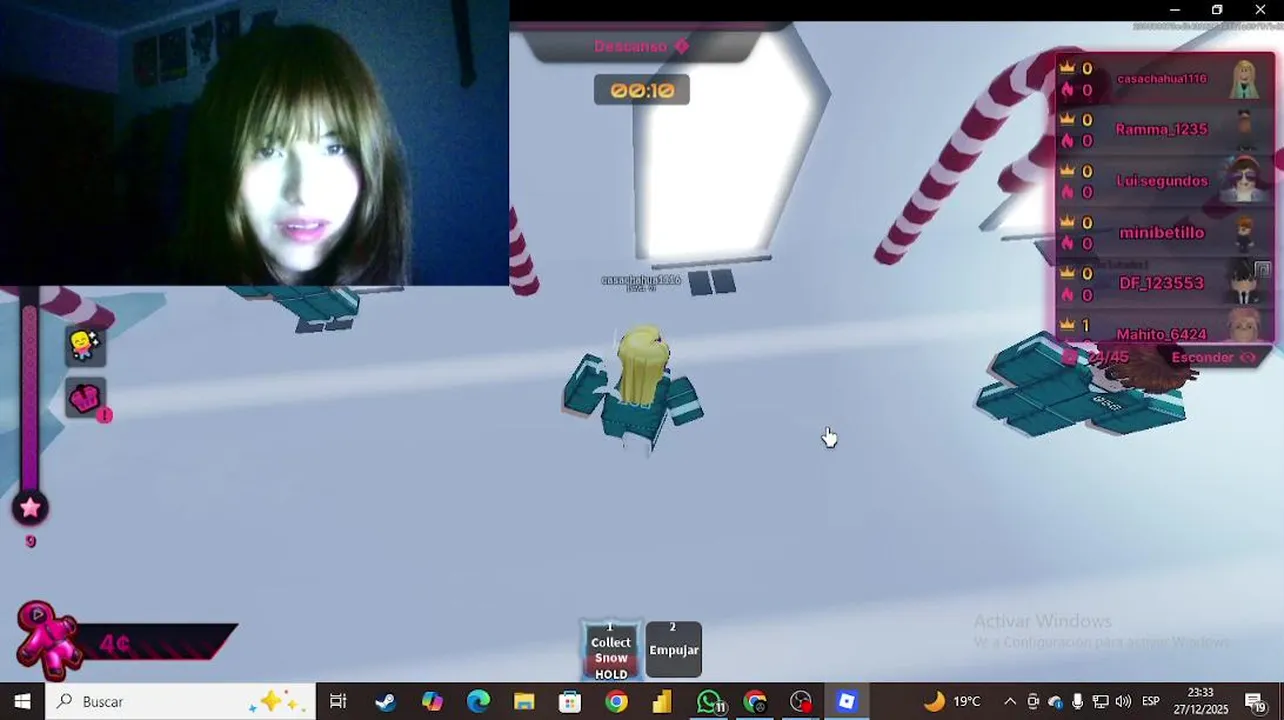Image resolution: width=1284 pixels, height=720 pixels.
Task: Open Microsoft Edge from the taskbar
Action: (478, 701)
